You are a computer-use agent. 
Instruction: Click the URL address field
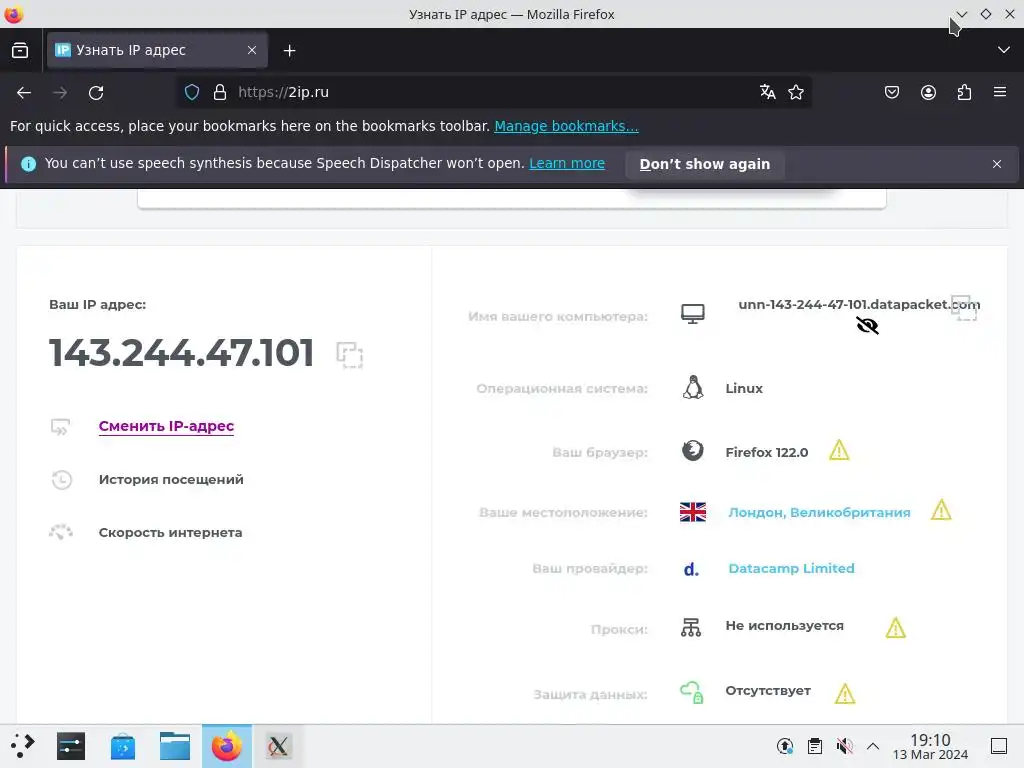point(493,92)
